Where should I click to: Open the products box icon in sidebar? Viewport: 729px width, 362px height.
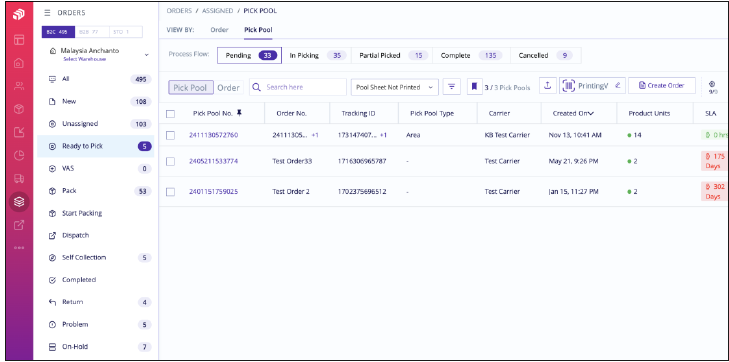click(19, 109)
